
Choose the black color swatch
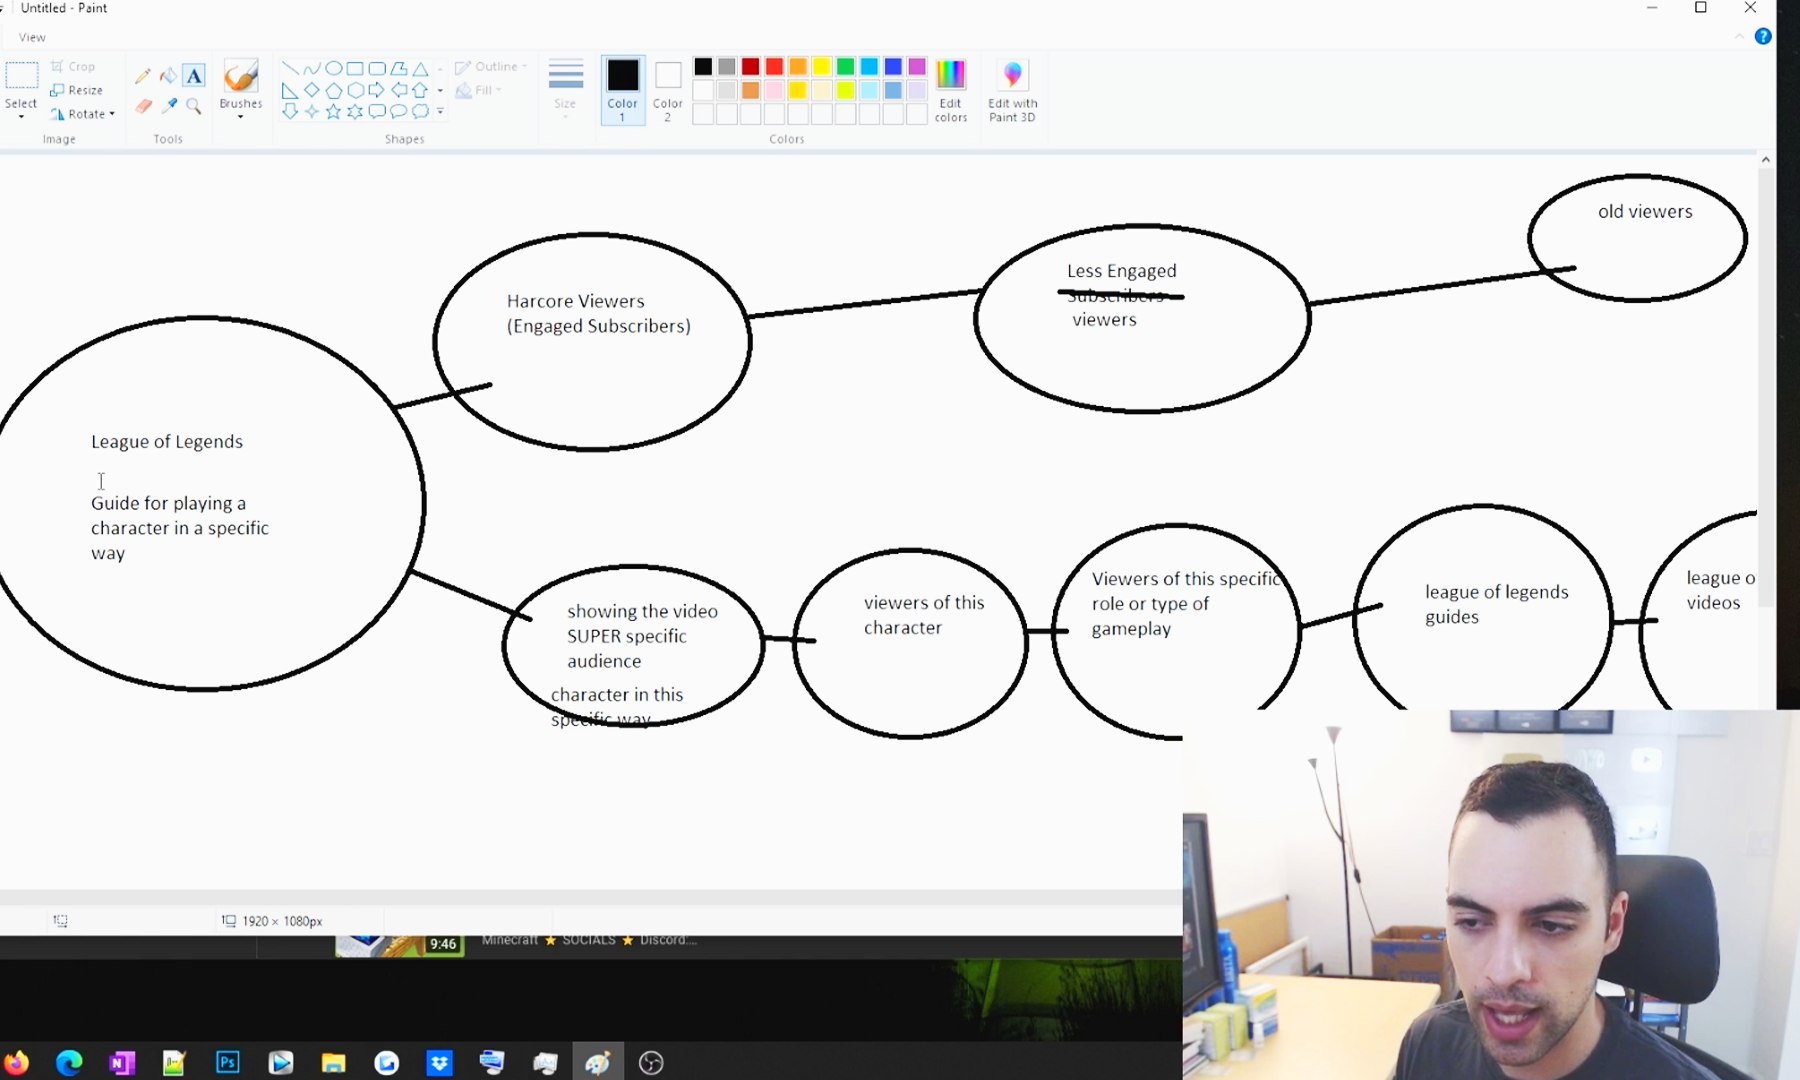tap(703, 67)
